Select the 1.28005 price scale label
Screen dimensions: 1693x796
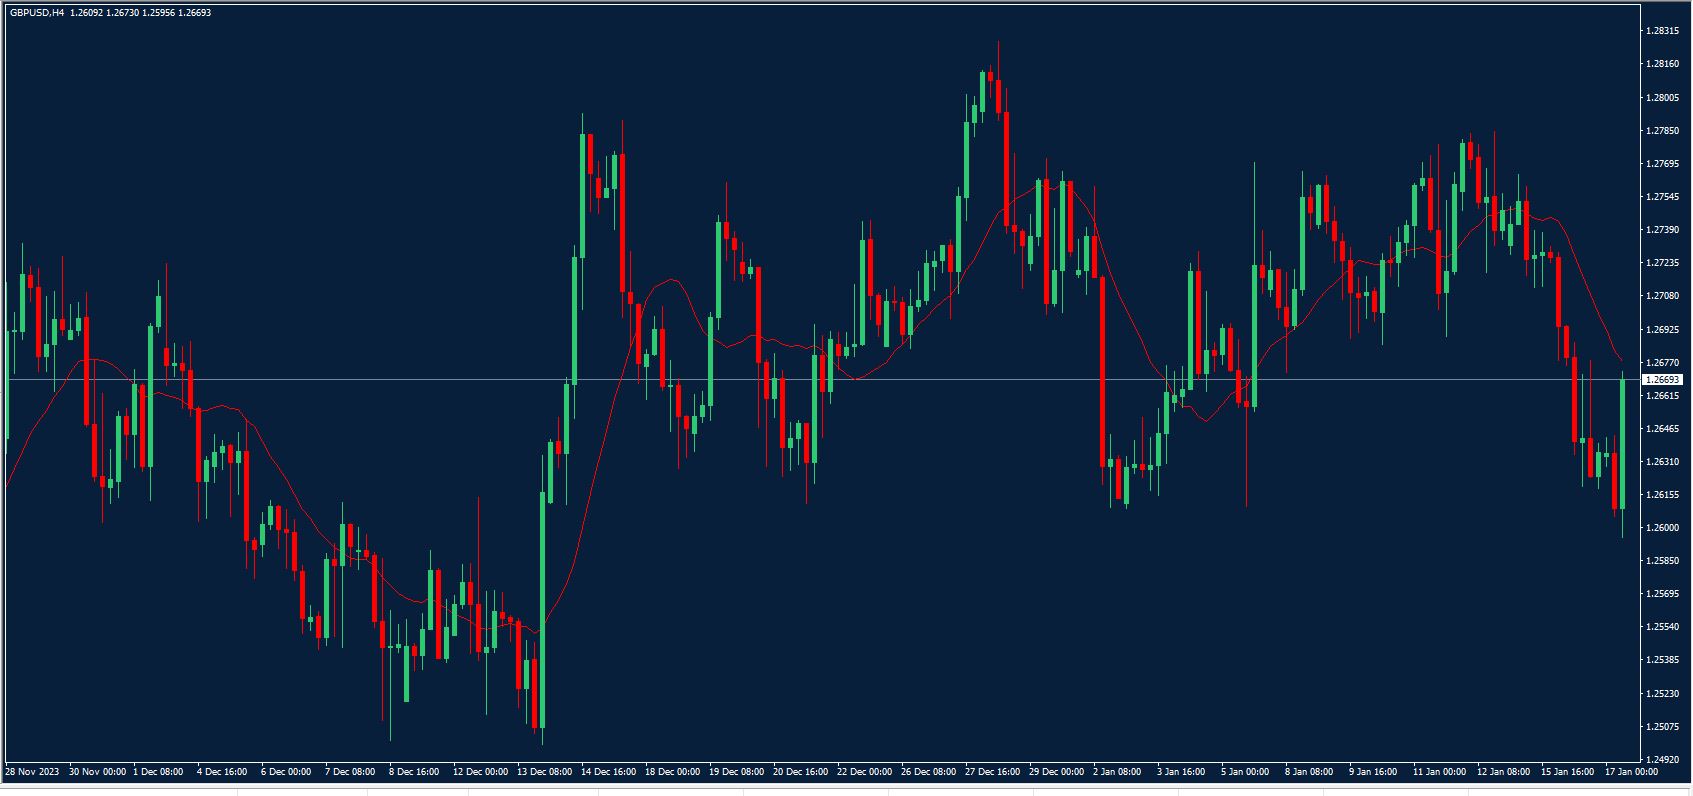click(1662, 98)
